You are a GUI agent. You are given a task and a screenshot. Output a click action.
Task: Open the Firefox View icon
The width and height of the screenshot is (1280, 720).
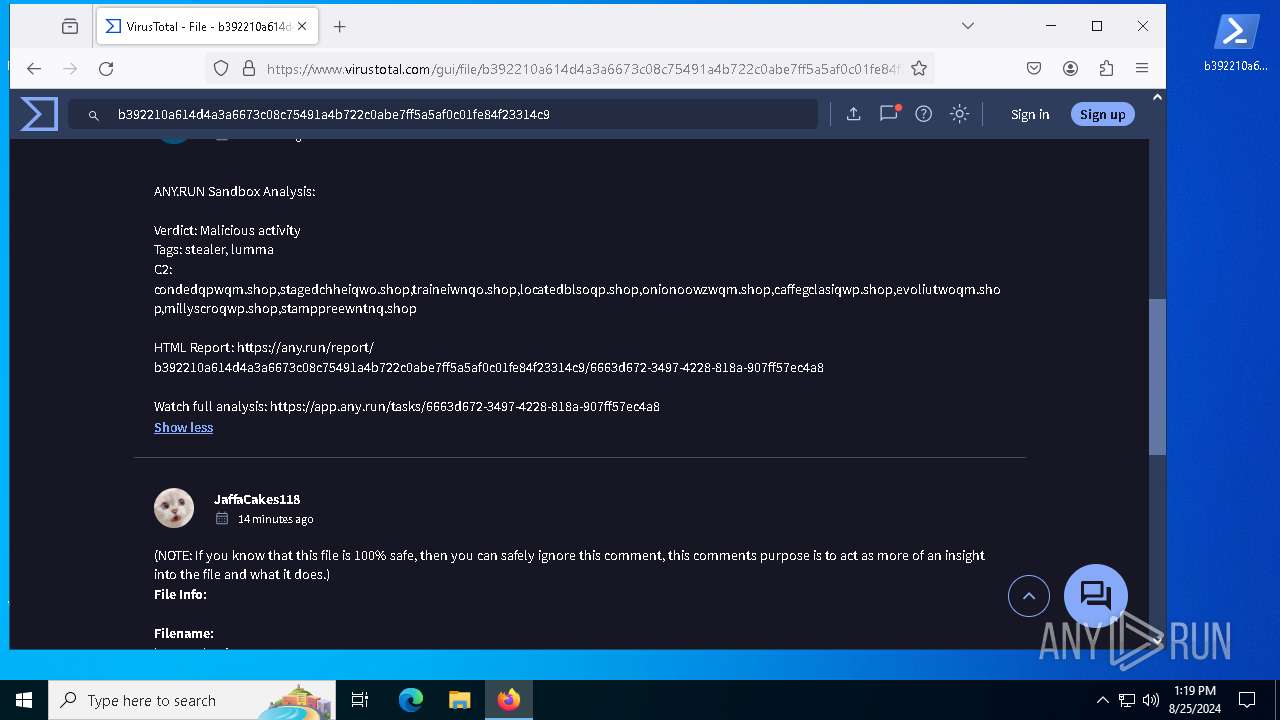point(70,26)
